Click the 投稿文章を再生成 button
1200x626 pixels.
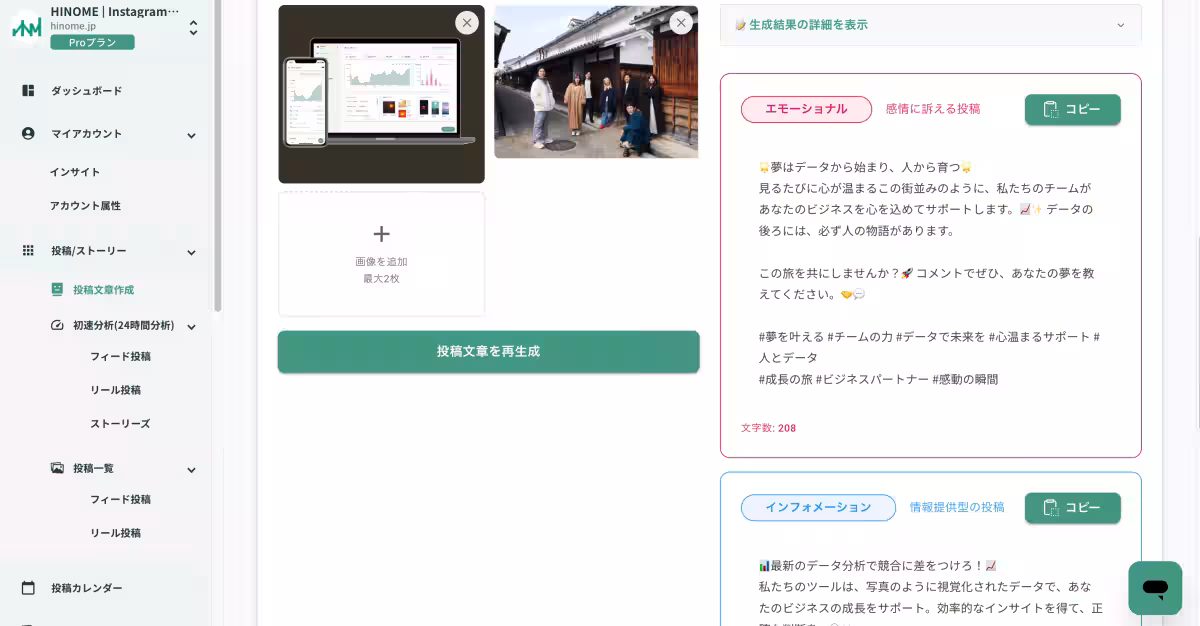point(488,352)
